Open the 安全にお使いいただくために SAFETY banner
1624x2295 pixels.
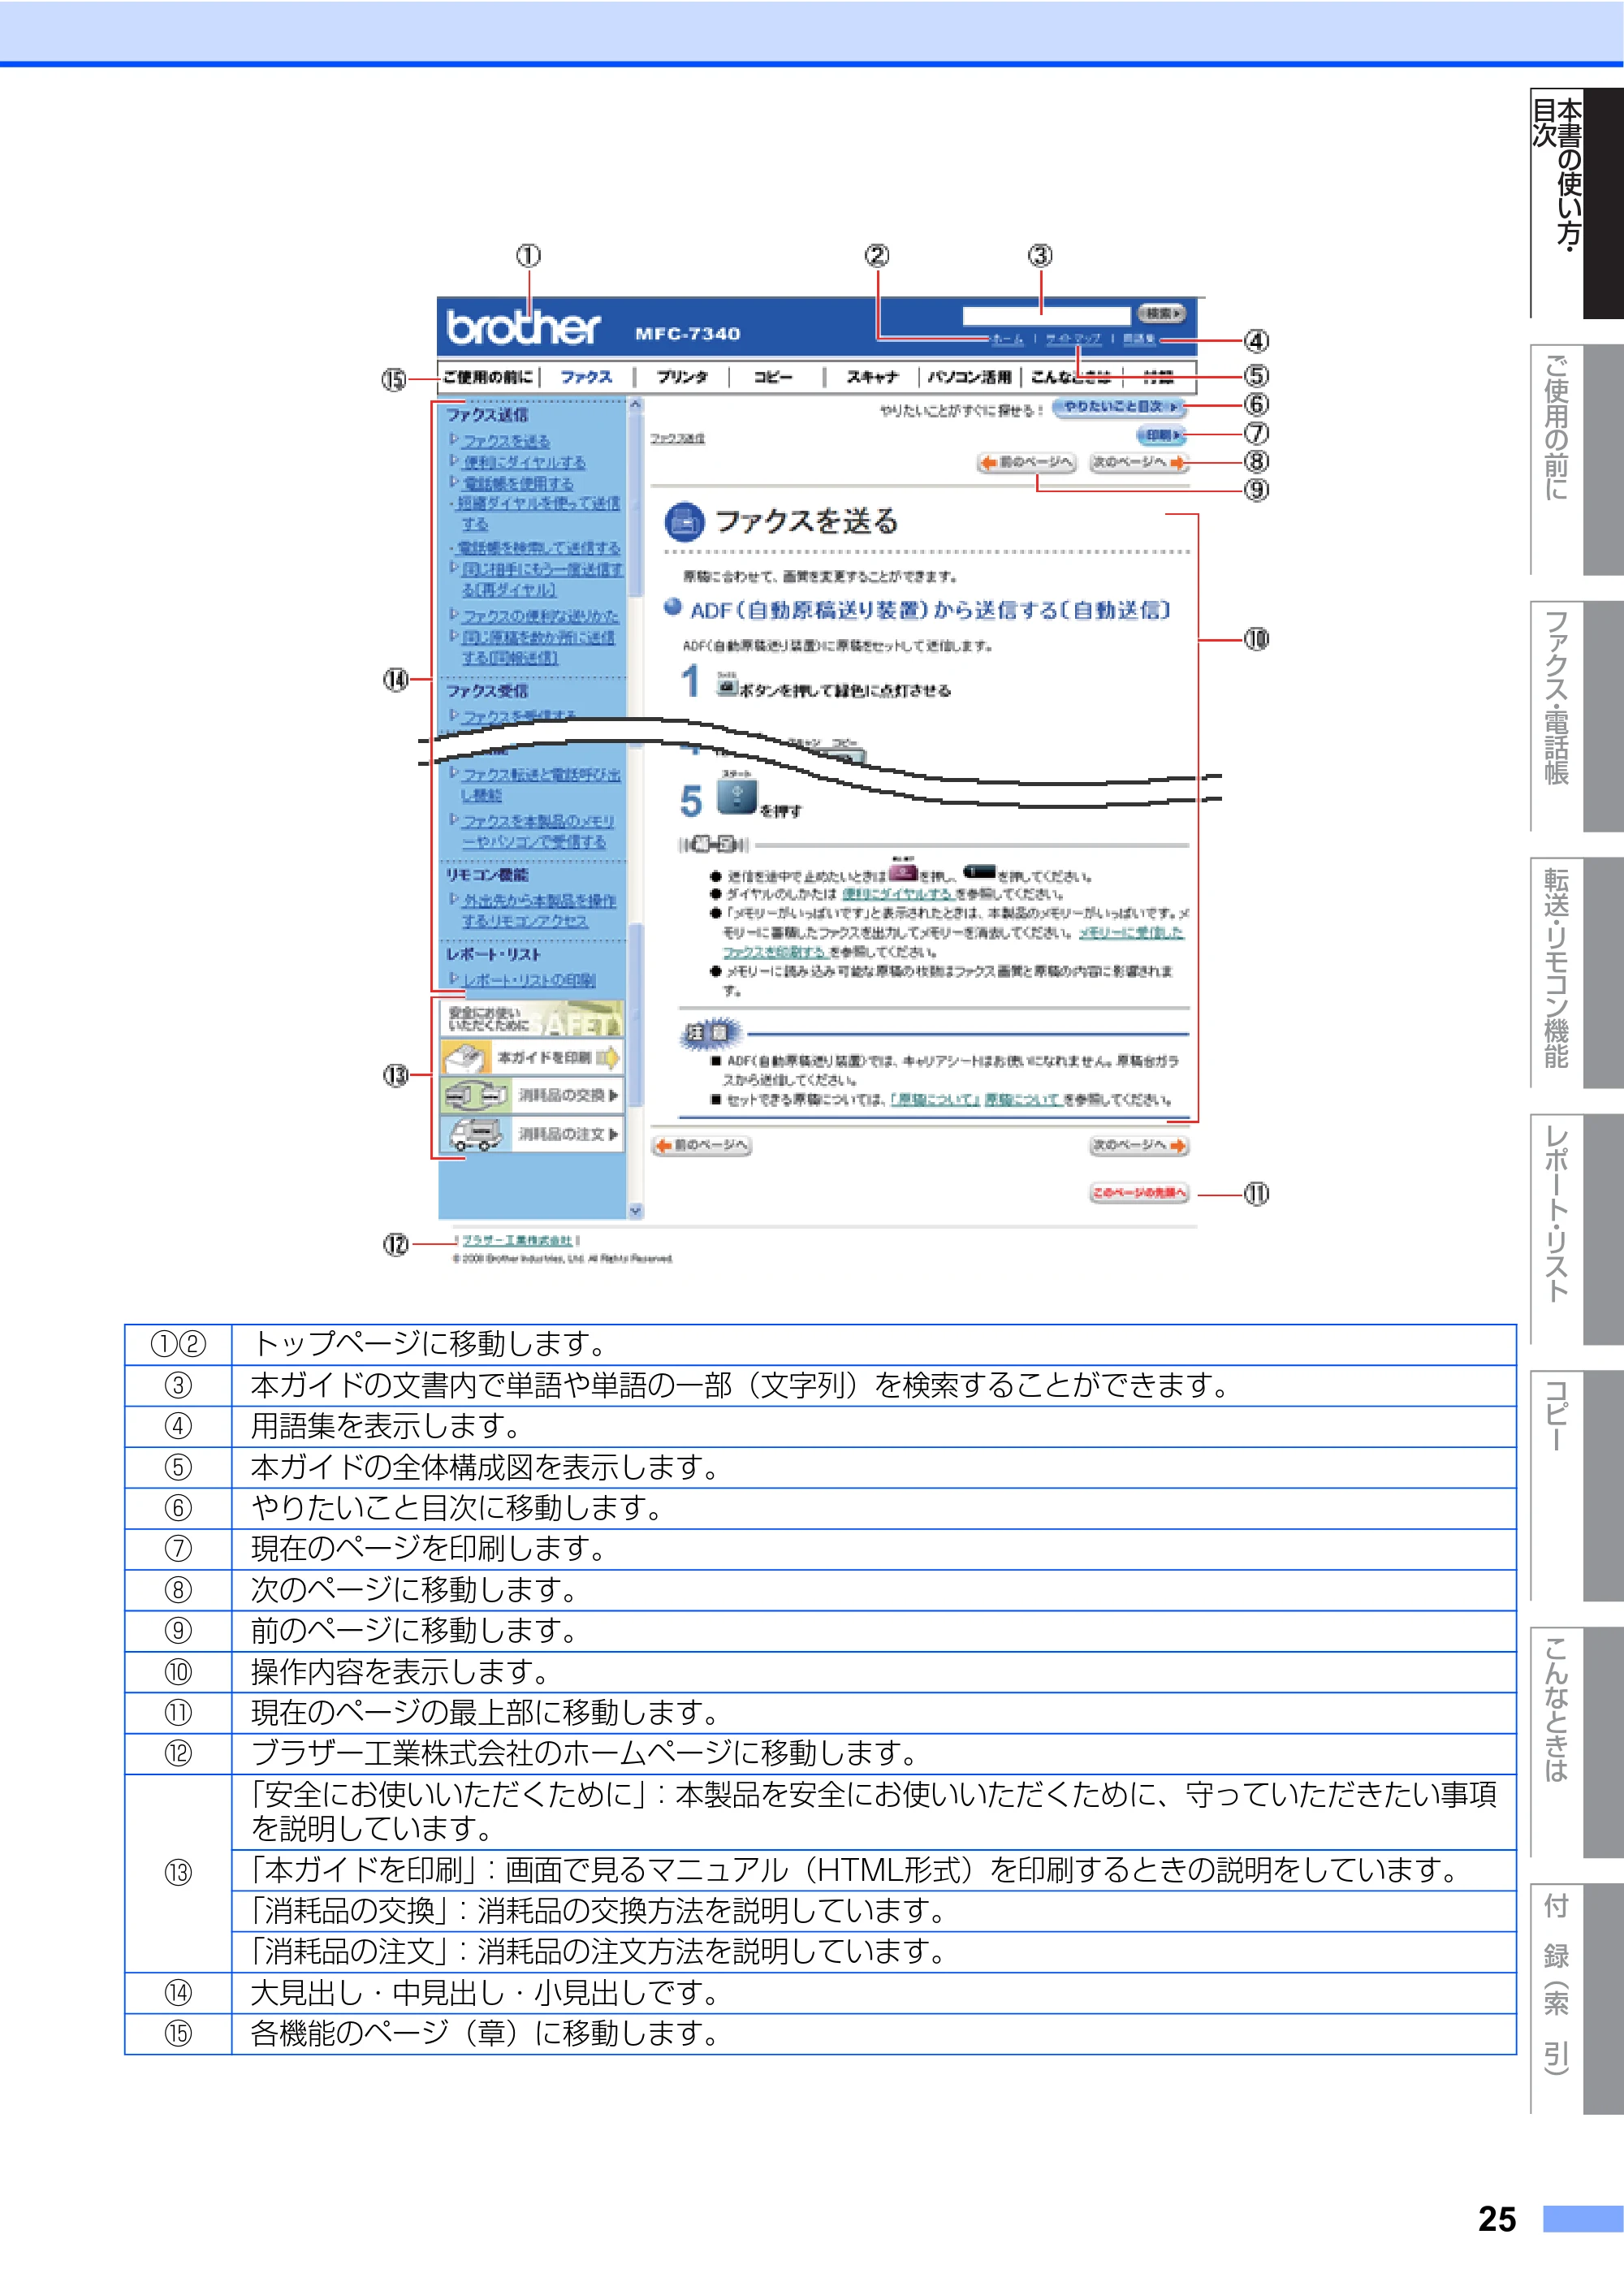(x=532, y=1019)
